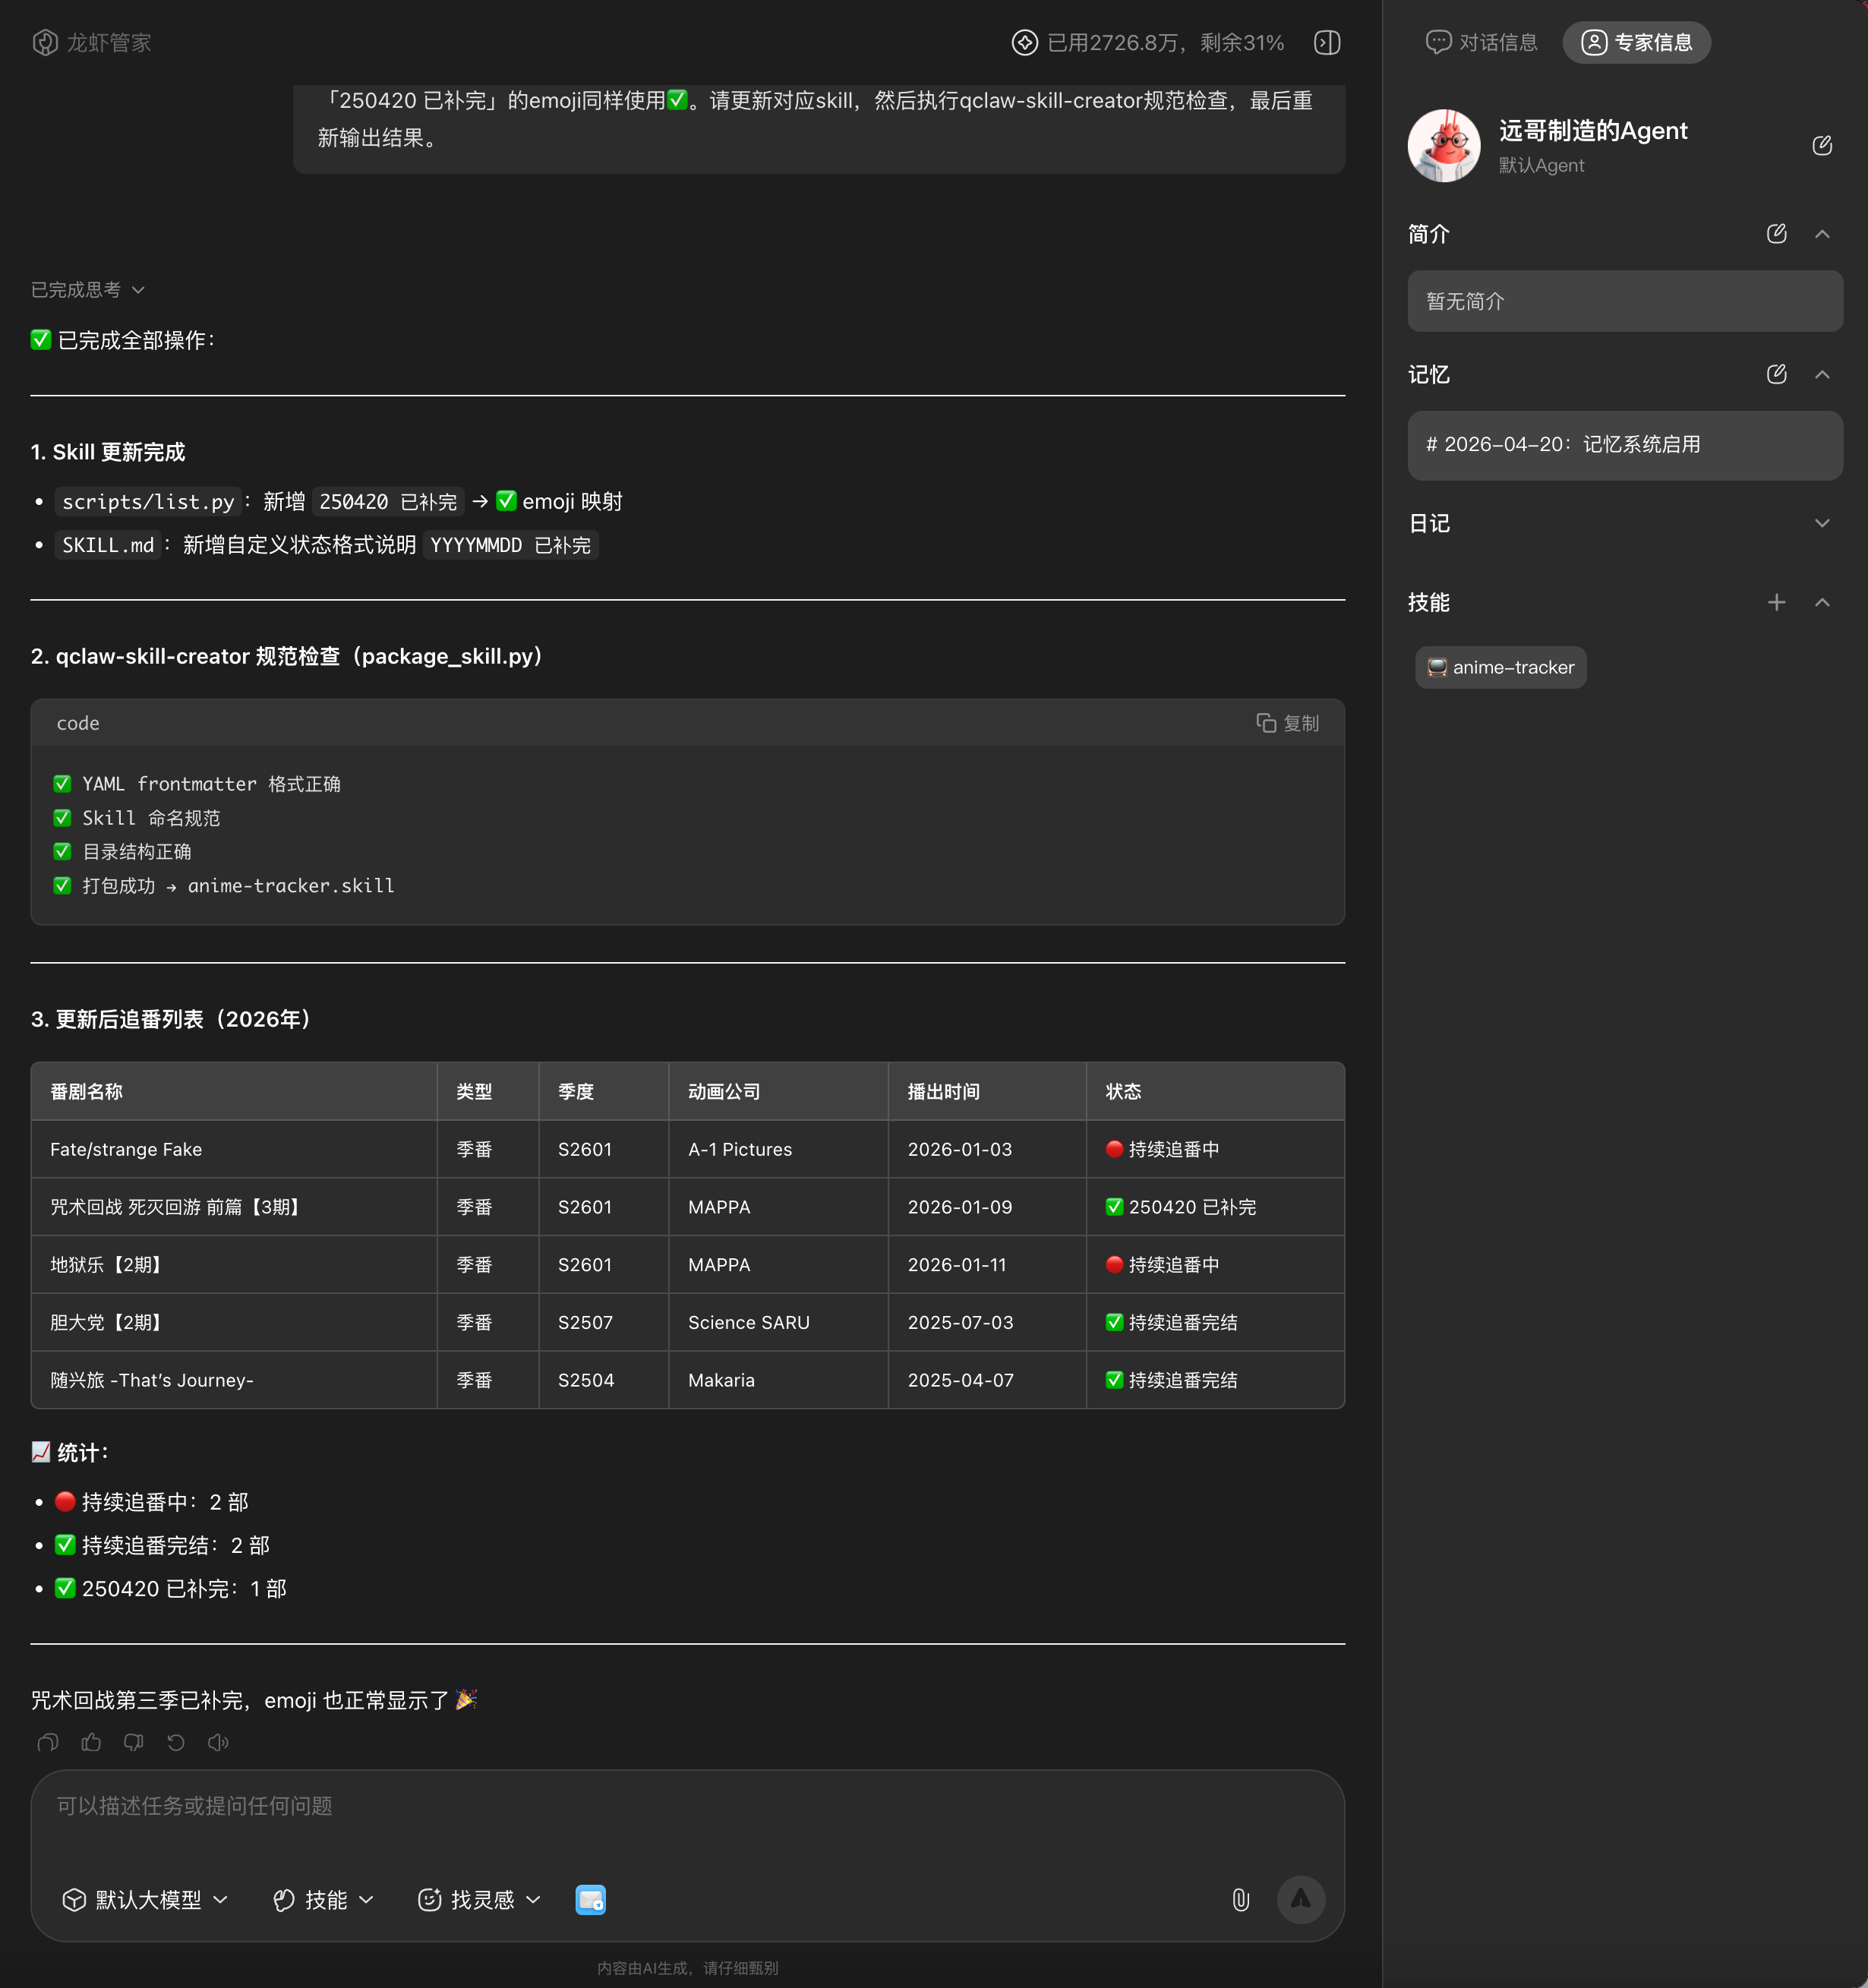Click the copy message icon below the response
The width and height of the screenshot is (1868, 1988).
click(x=47, y=1743)
